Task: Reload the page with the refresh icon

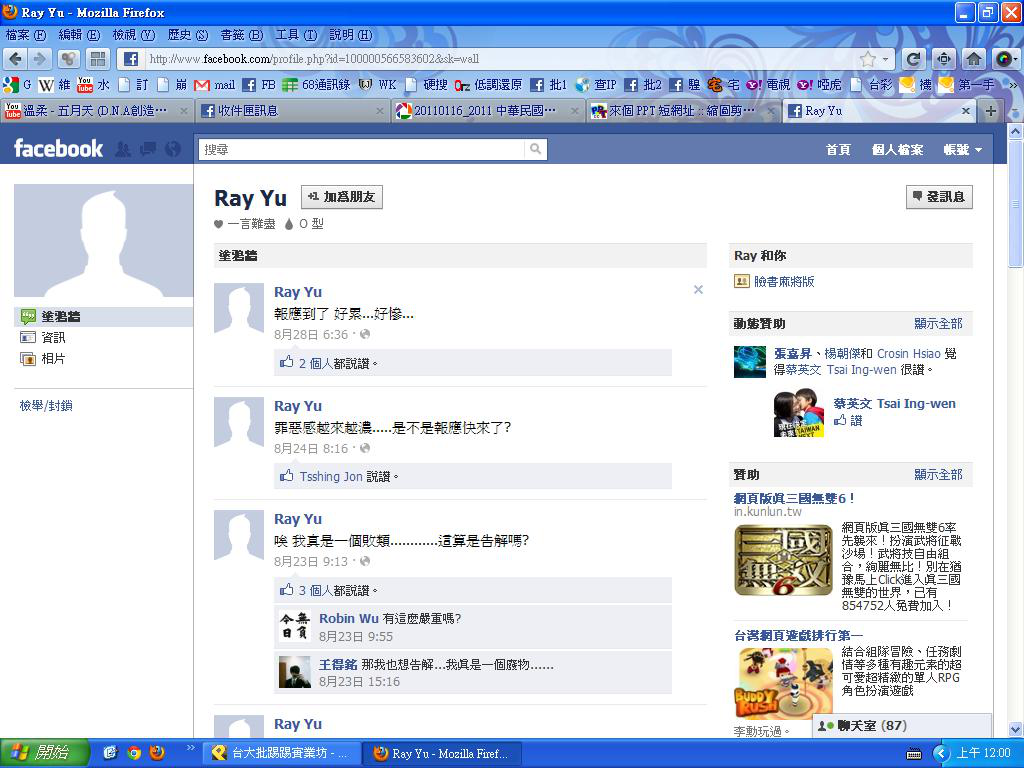Action: click(x=914, y=59)
